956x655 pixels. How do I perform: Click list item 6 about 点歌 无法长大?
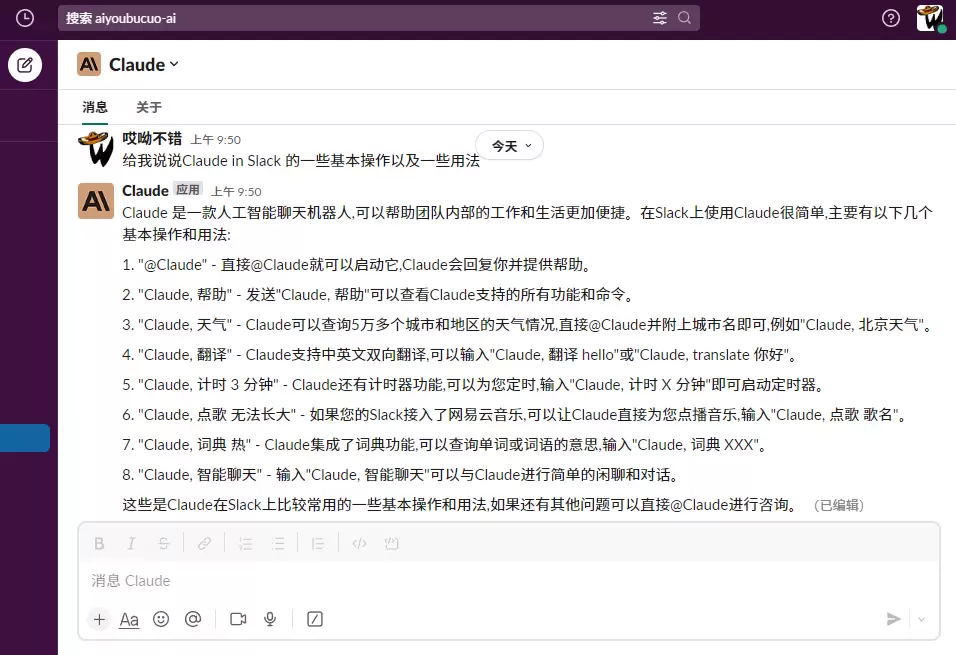pos(516,415)
